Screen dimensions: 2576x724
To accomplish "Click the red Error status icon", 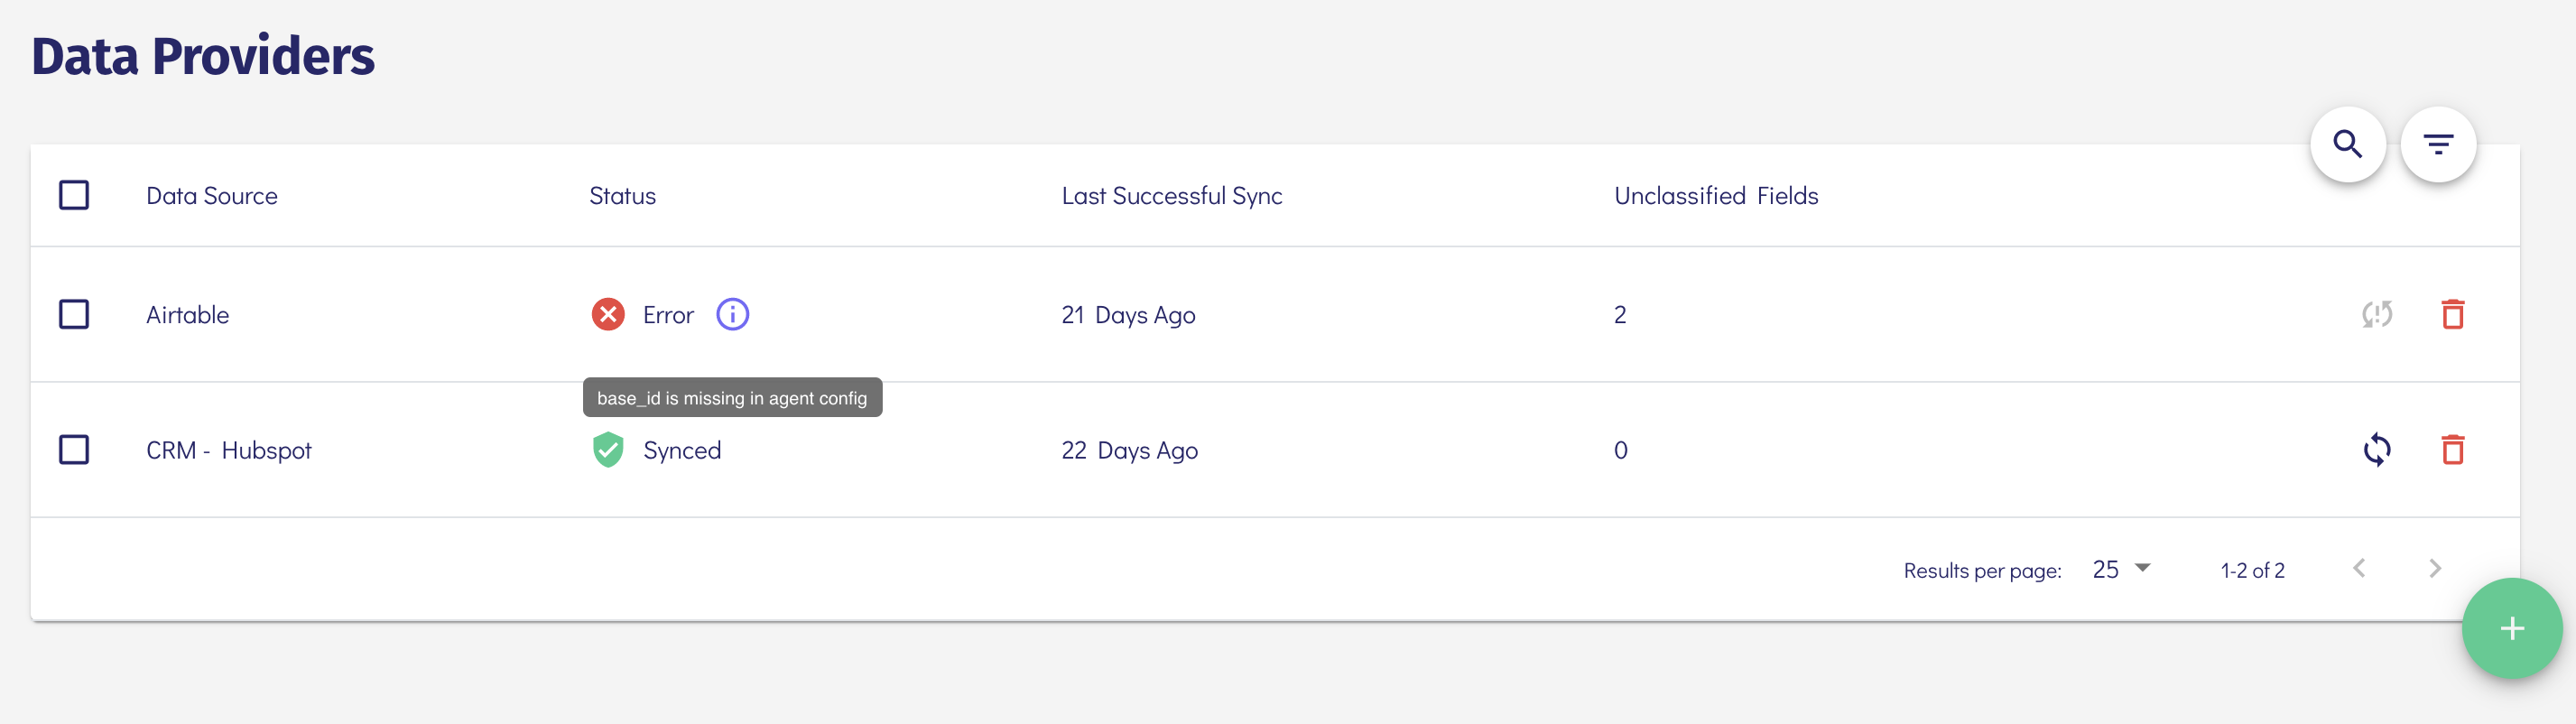I will pos(608,314).
